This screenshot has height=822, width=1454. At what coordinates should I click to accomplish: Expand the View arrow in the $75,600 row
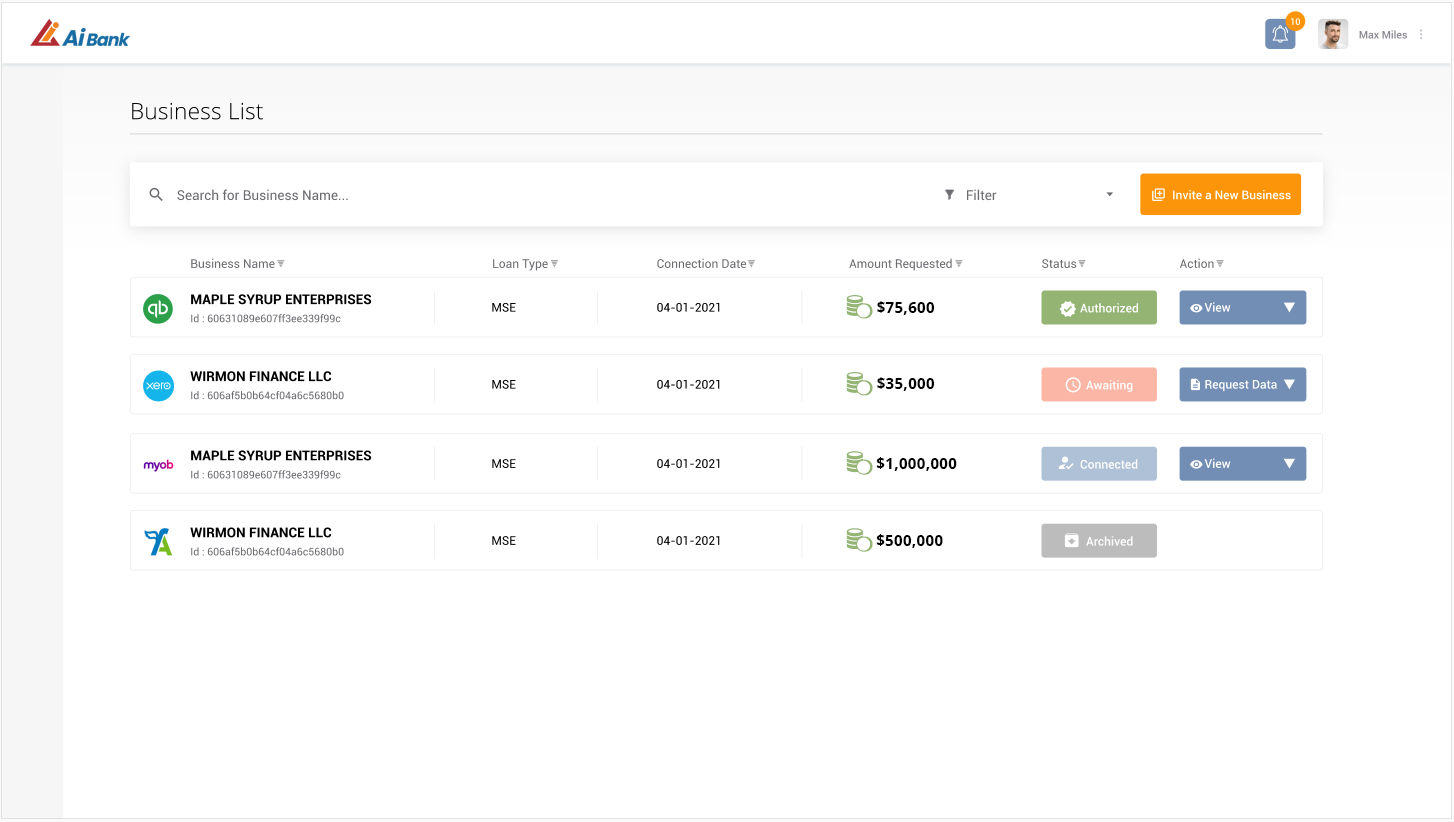(x=1289, y=307)
